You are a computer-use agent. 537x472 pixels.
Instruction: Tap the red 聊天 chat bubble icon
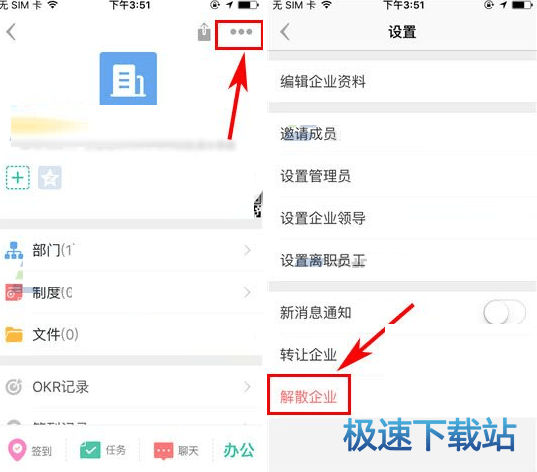pos(164,451)
